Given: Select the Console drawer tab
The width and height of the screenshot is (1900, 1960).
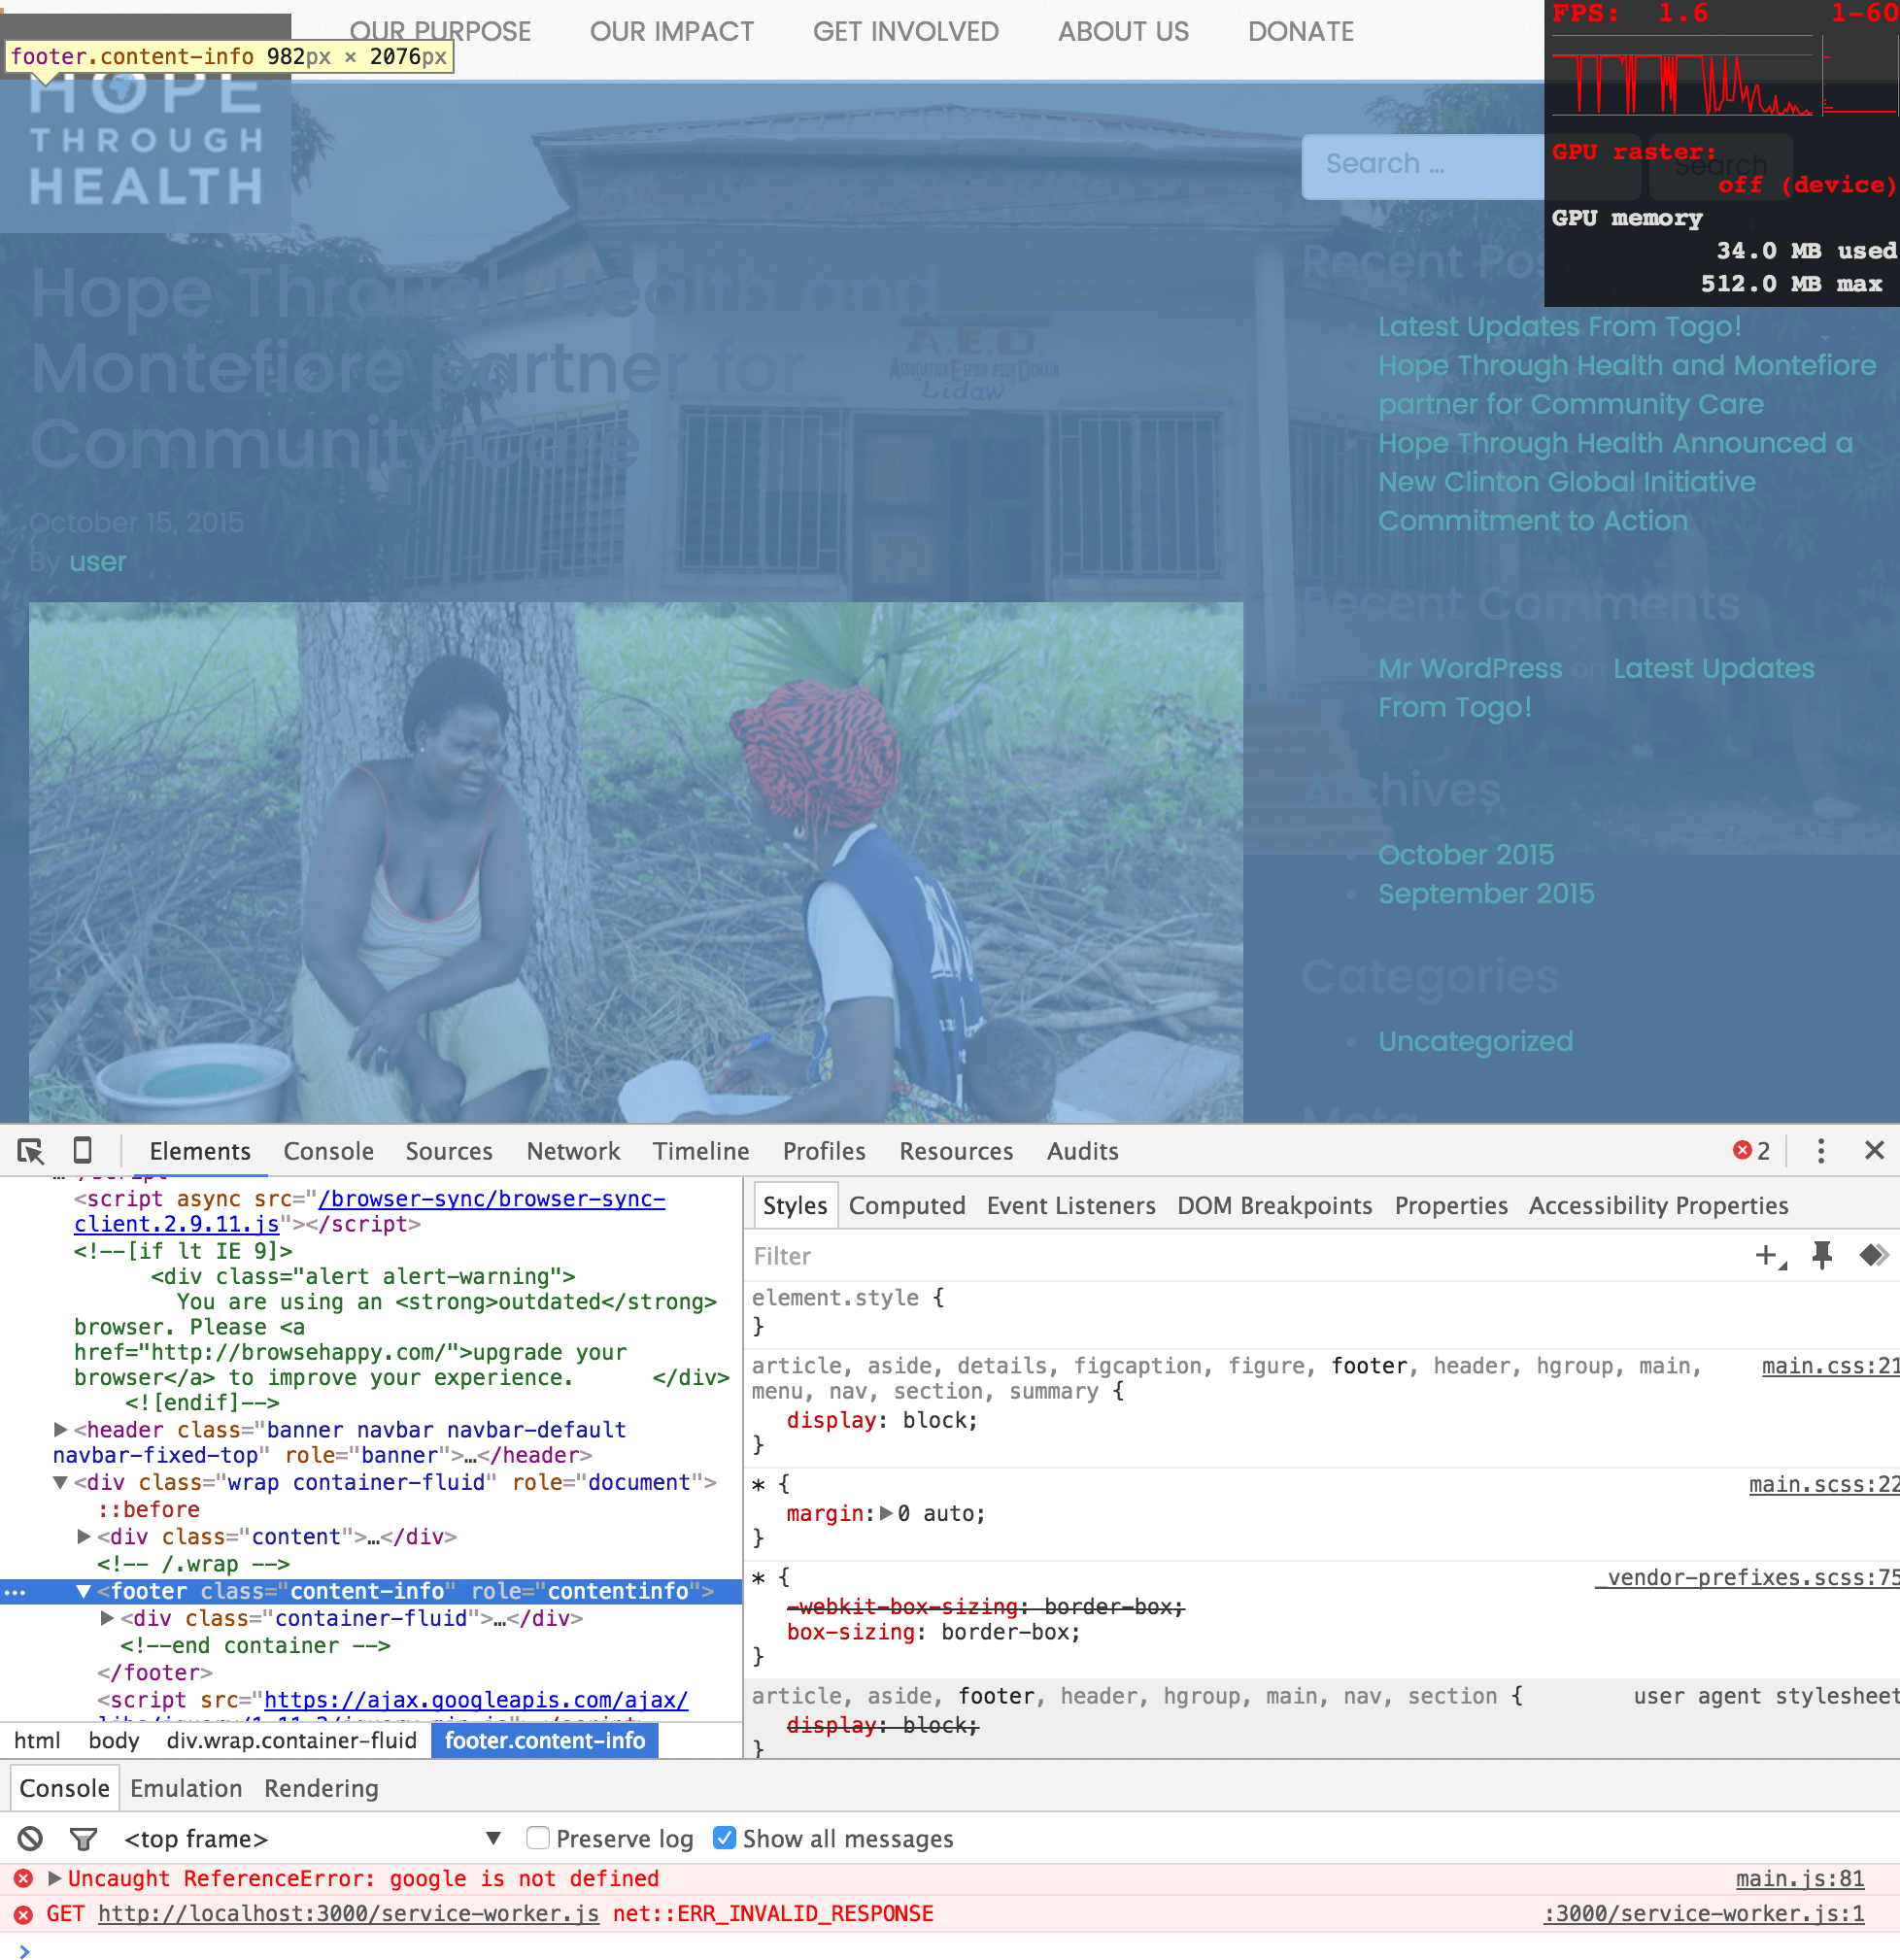Looking at the screenshot, I should click(64, 1788).
